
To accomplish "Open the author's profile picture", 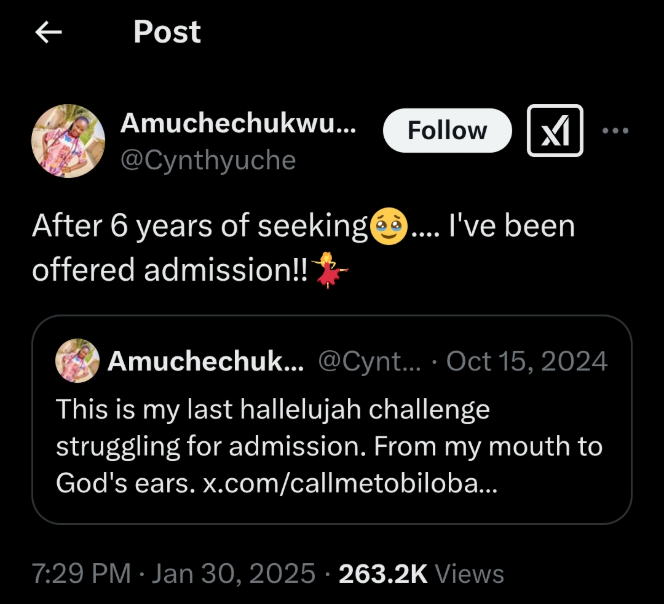I will tap(68, 141).
